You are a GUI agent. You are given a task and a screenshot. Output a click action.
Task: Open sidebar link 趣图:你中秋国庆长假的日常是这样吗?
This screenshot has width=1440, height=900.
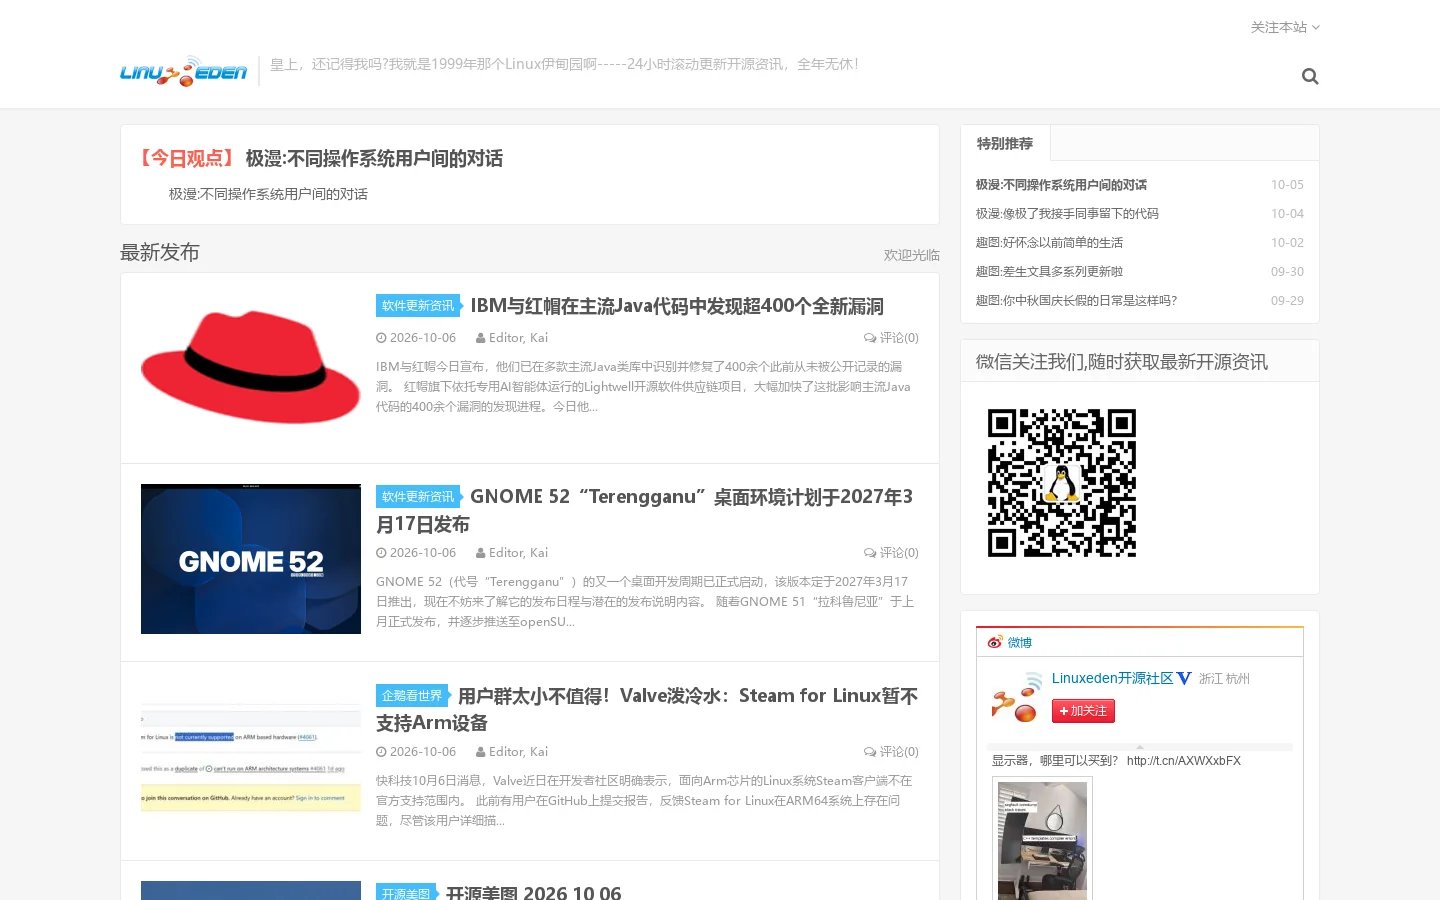[1076, 301]
